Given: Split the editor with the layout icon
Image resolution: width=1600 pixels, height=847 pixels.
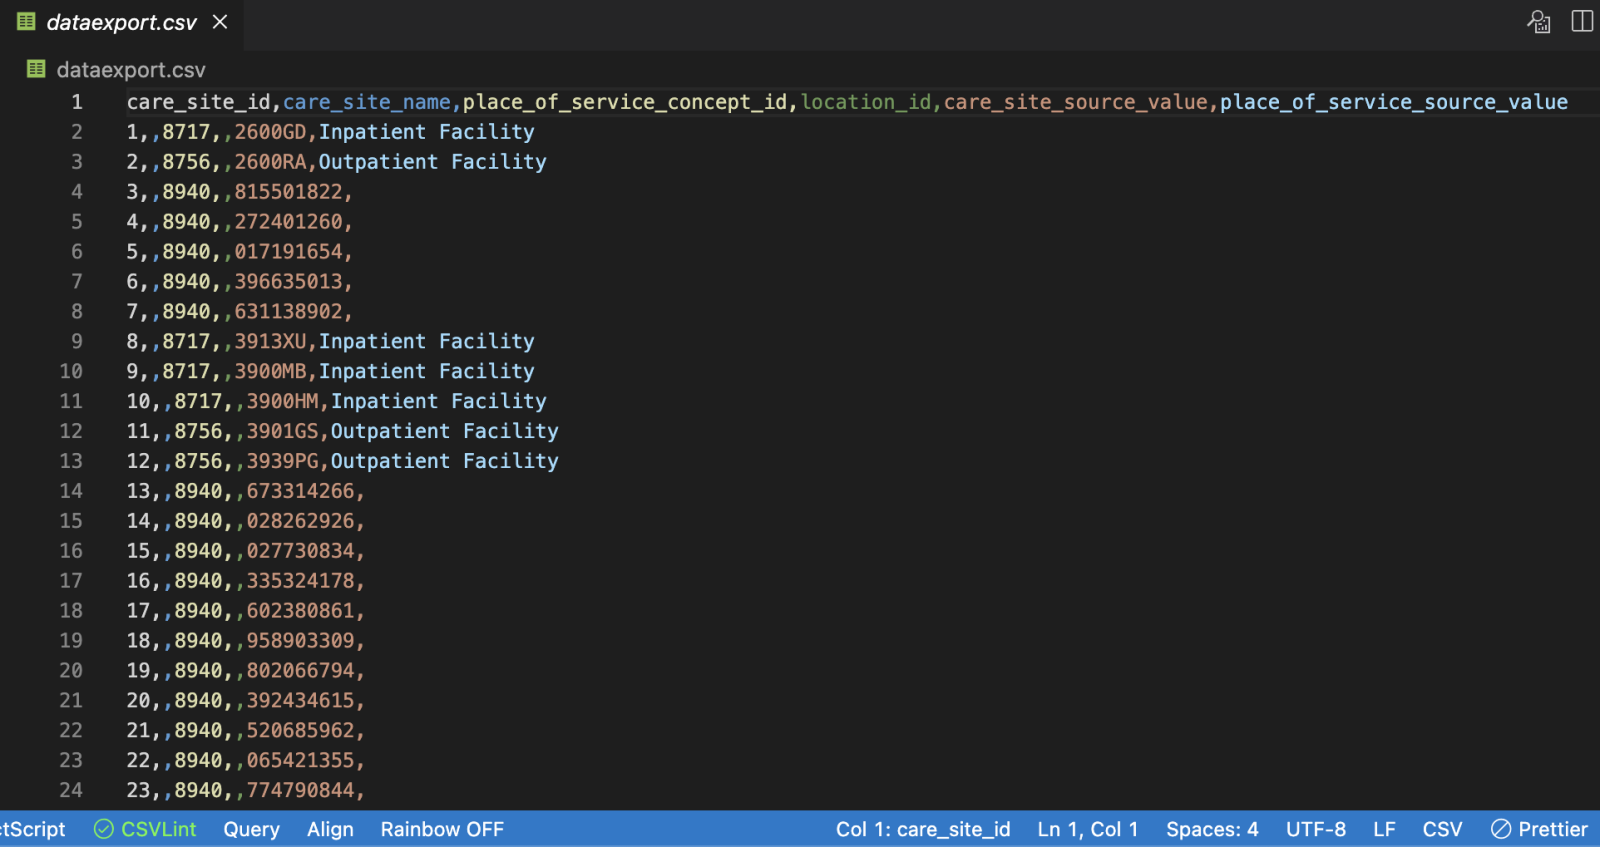Looking at the screenshot, I should tap(1582, 22).
